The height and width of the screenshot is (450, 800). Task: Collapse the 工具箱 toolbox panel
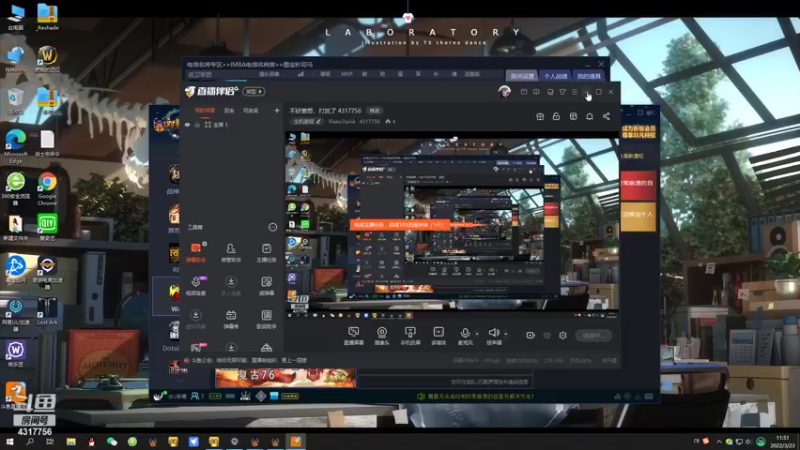click(x=272, y=227)
